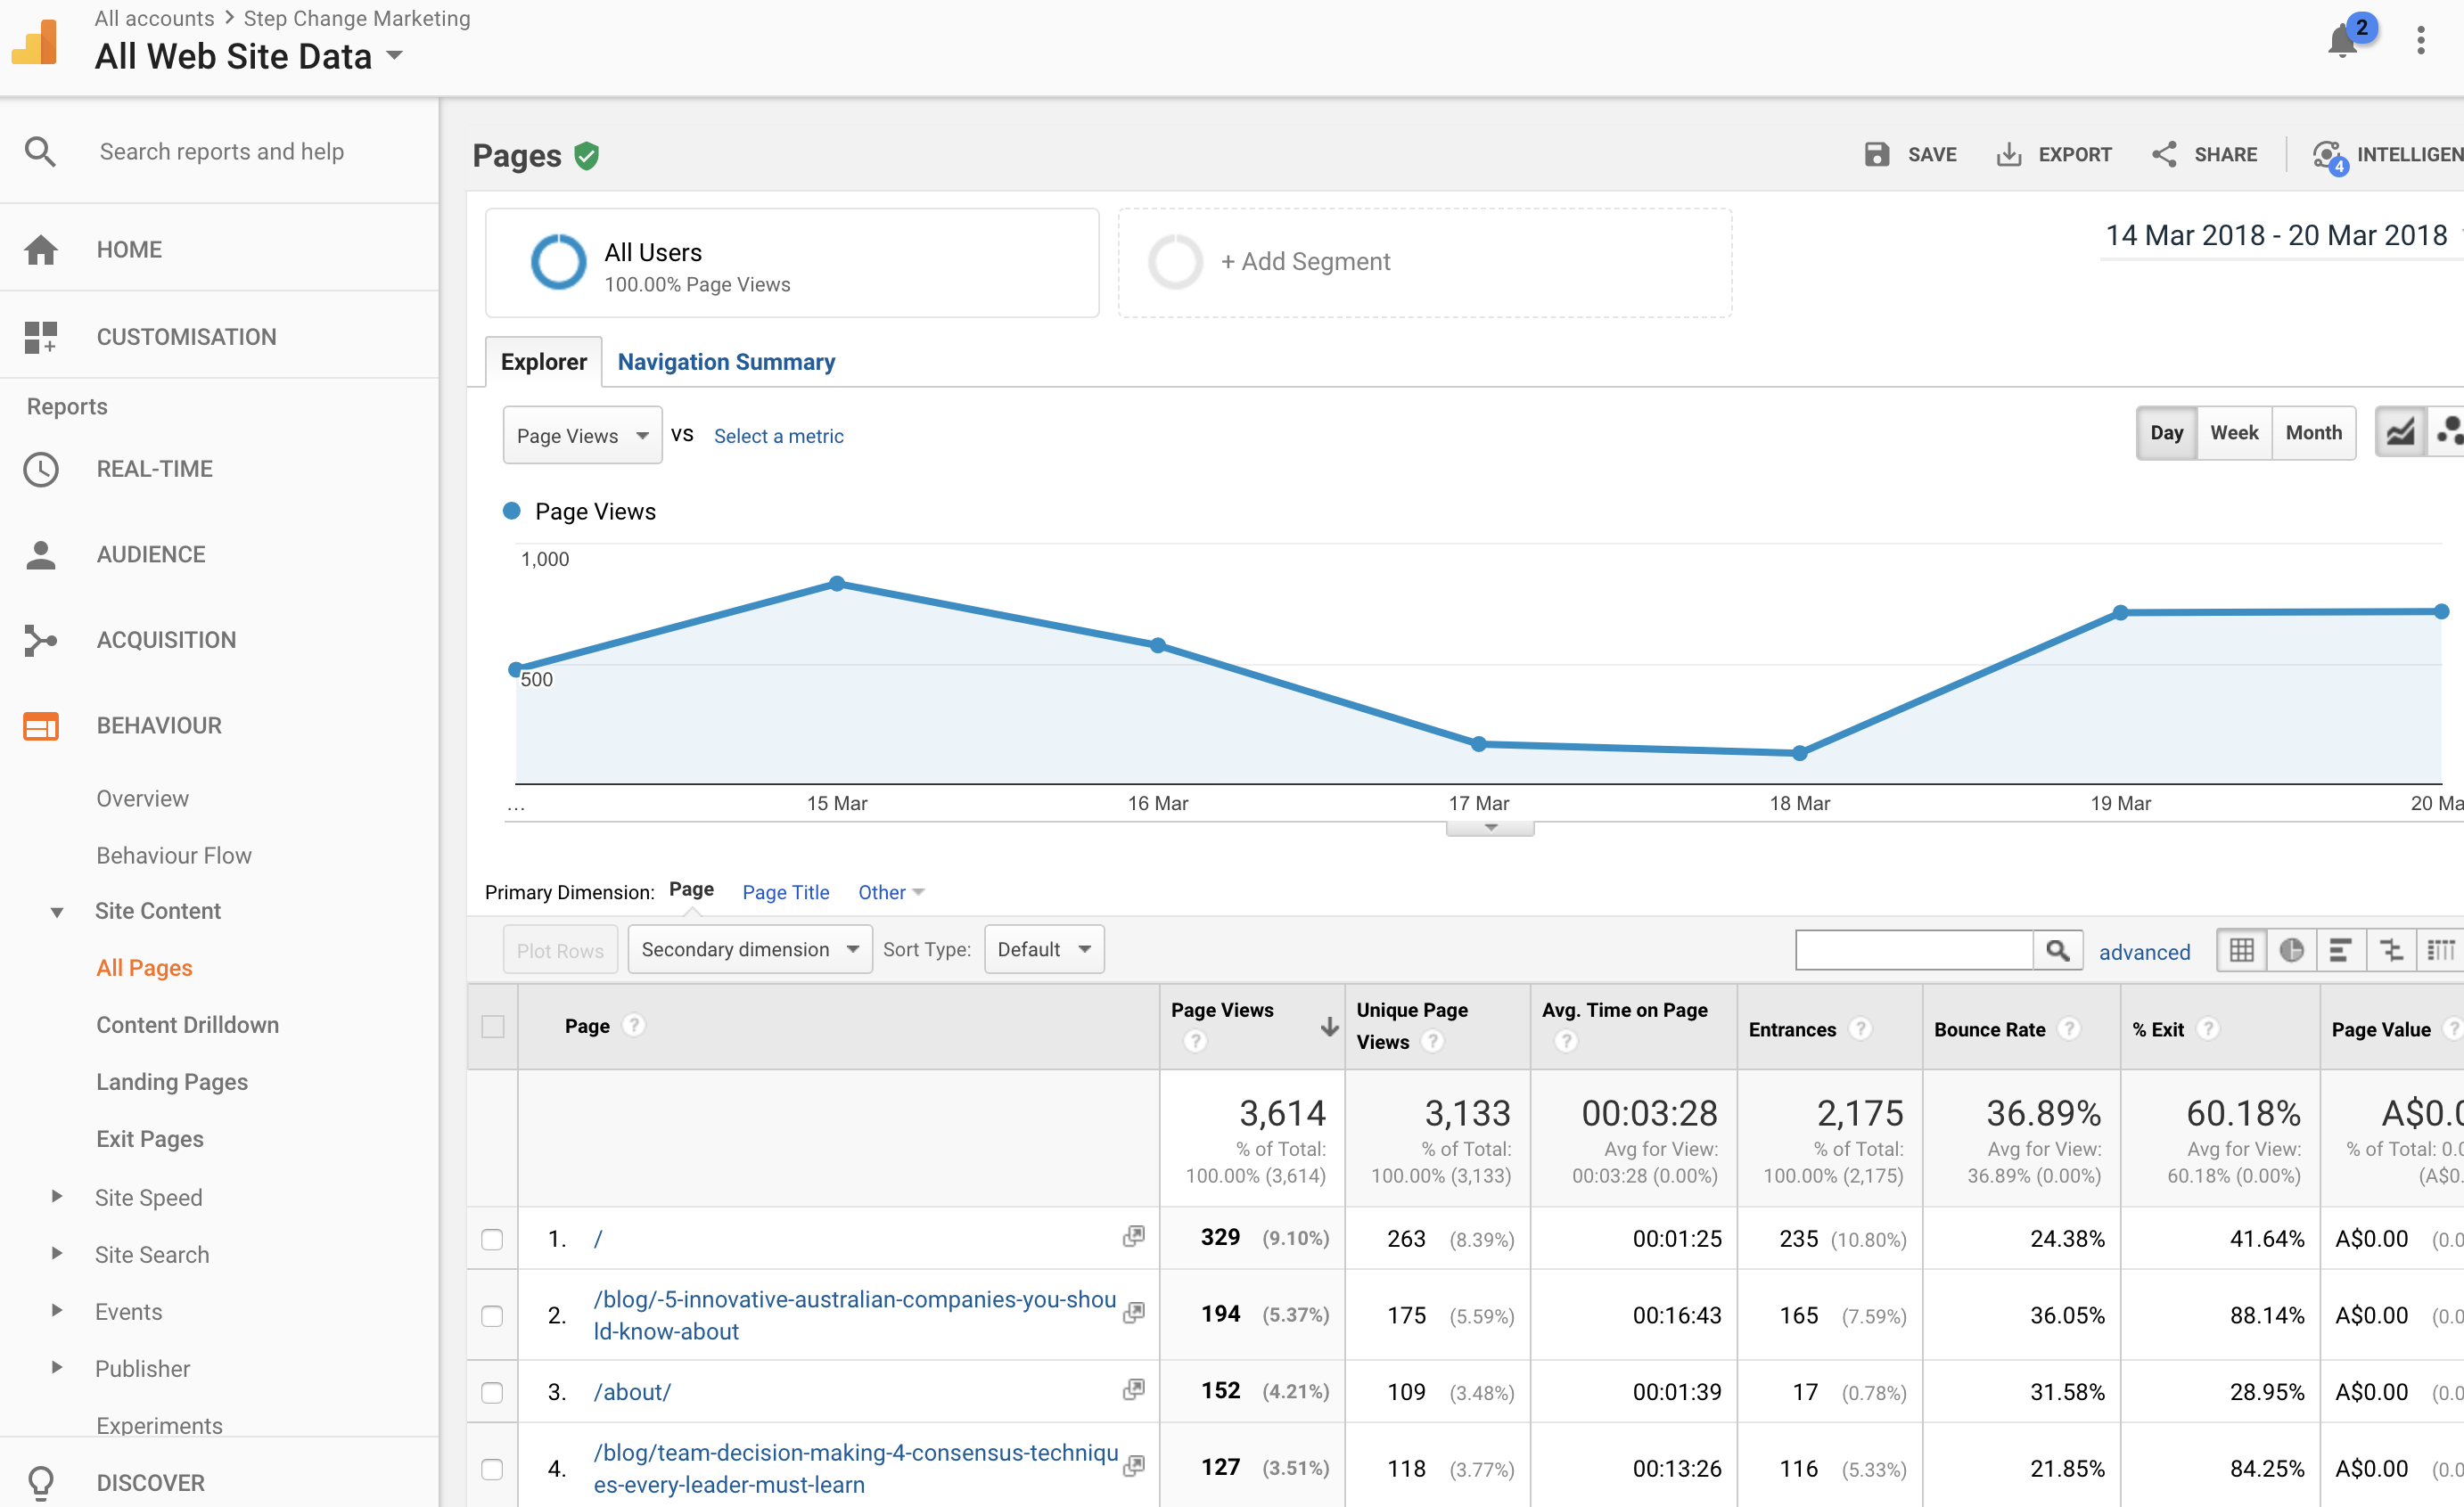Open the Sort Type dropdown
This screenshot has height=1507, width=2464.
point(1042,948)
